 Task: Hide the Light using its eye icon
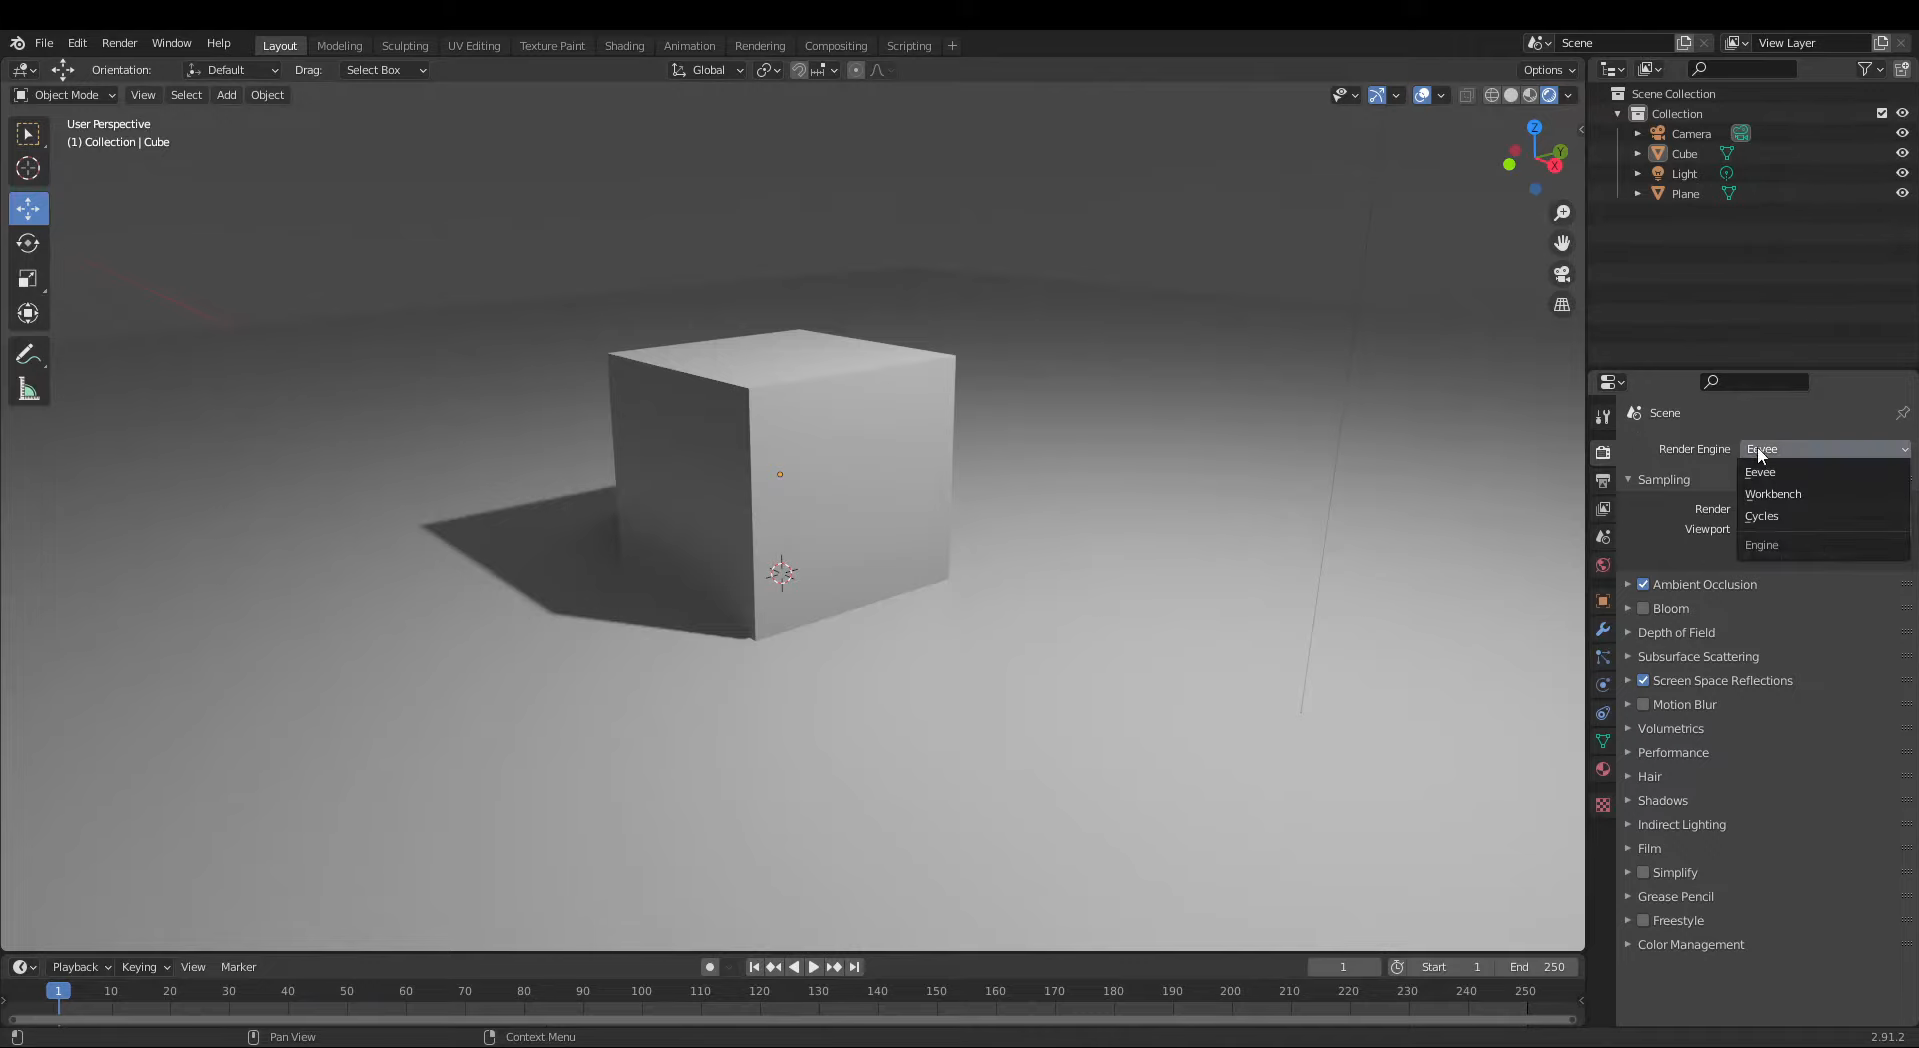coord(1902,173)
